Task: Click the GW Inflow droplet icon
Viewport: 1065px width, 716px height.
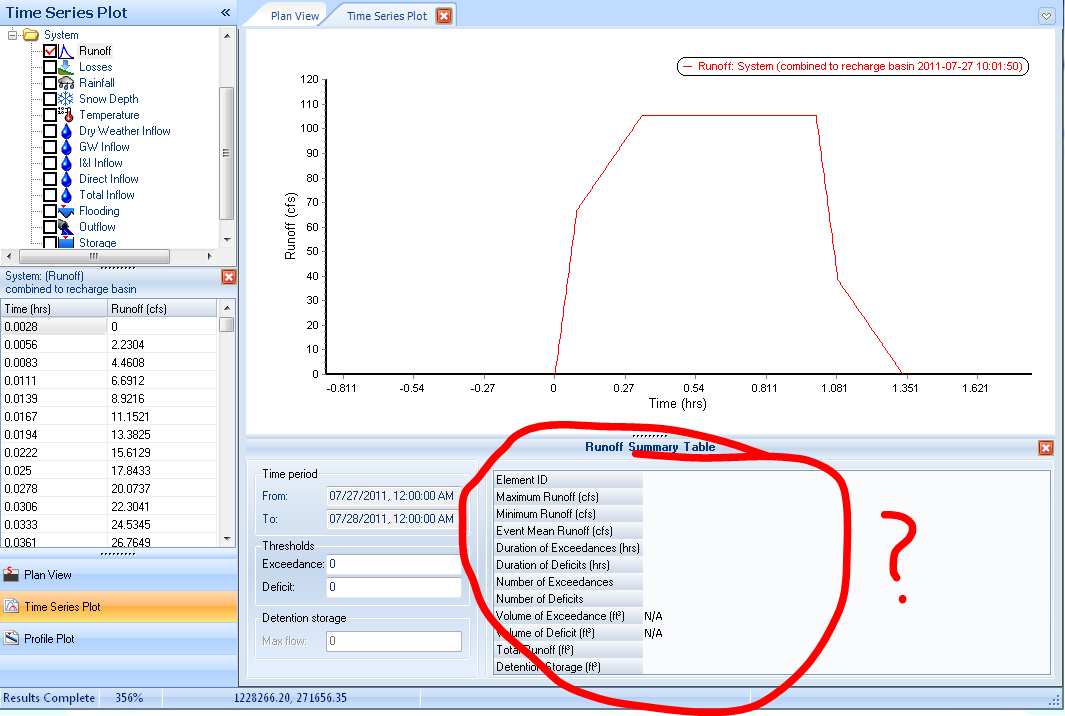Action: [66, 147]
